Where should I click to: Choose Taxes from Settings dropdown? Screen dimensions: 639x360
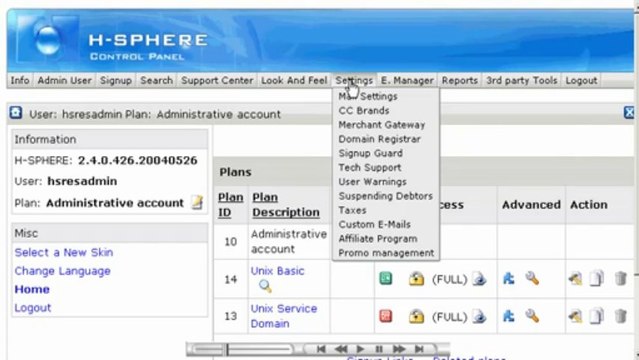tap(353, 210)
